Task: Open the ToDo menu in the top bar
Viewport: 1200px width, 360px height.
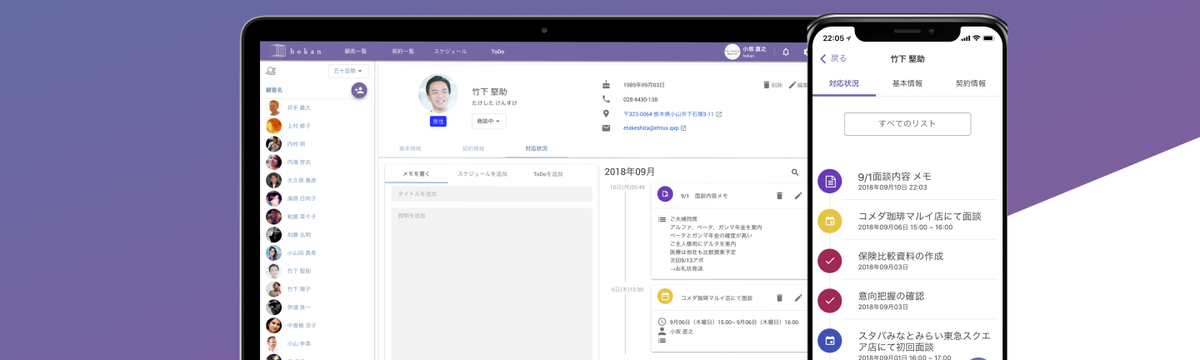Action: [x=498, y=51]
